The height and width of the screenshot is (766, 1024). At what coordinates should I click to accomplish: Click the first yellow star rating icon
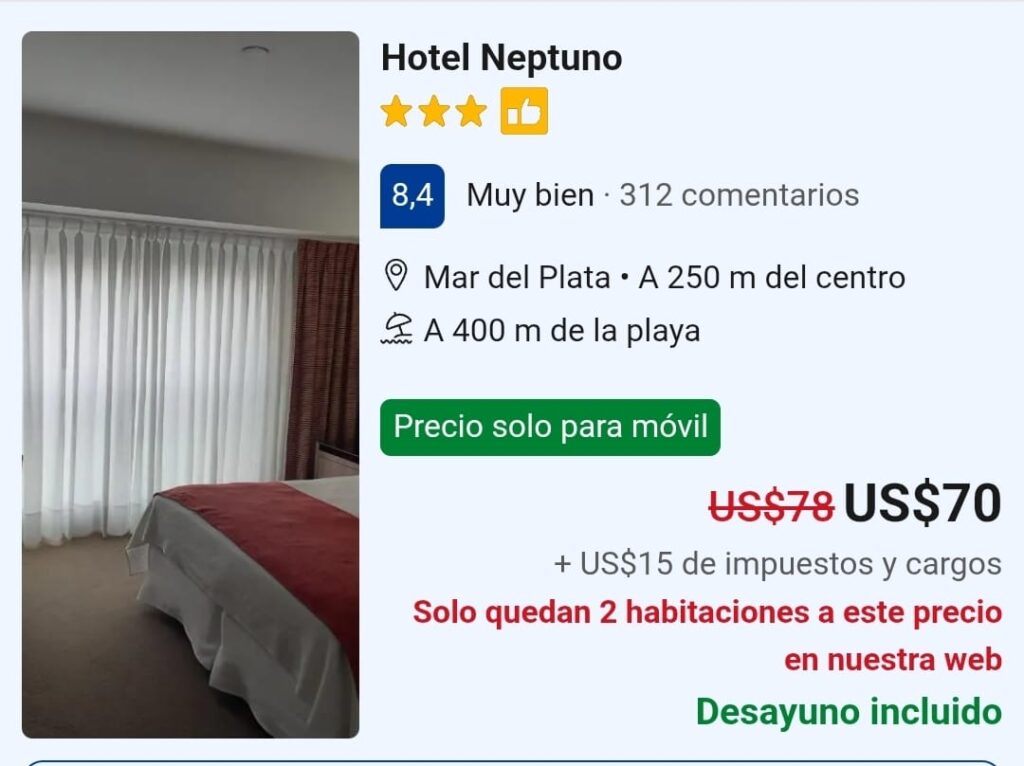point(396,111)
